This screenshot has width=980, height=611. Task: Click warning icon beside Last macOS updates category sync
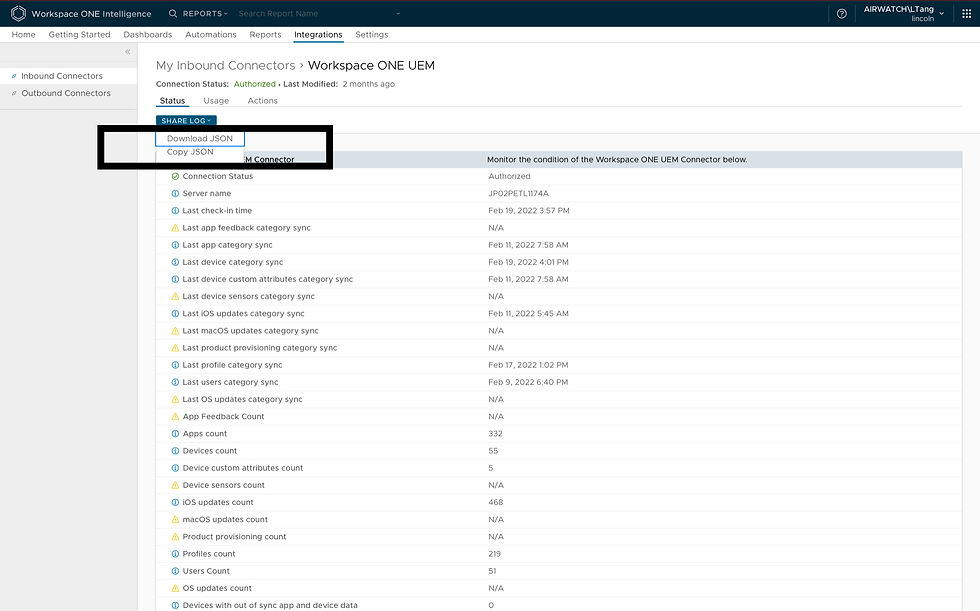[x=175, y=331]
